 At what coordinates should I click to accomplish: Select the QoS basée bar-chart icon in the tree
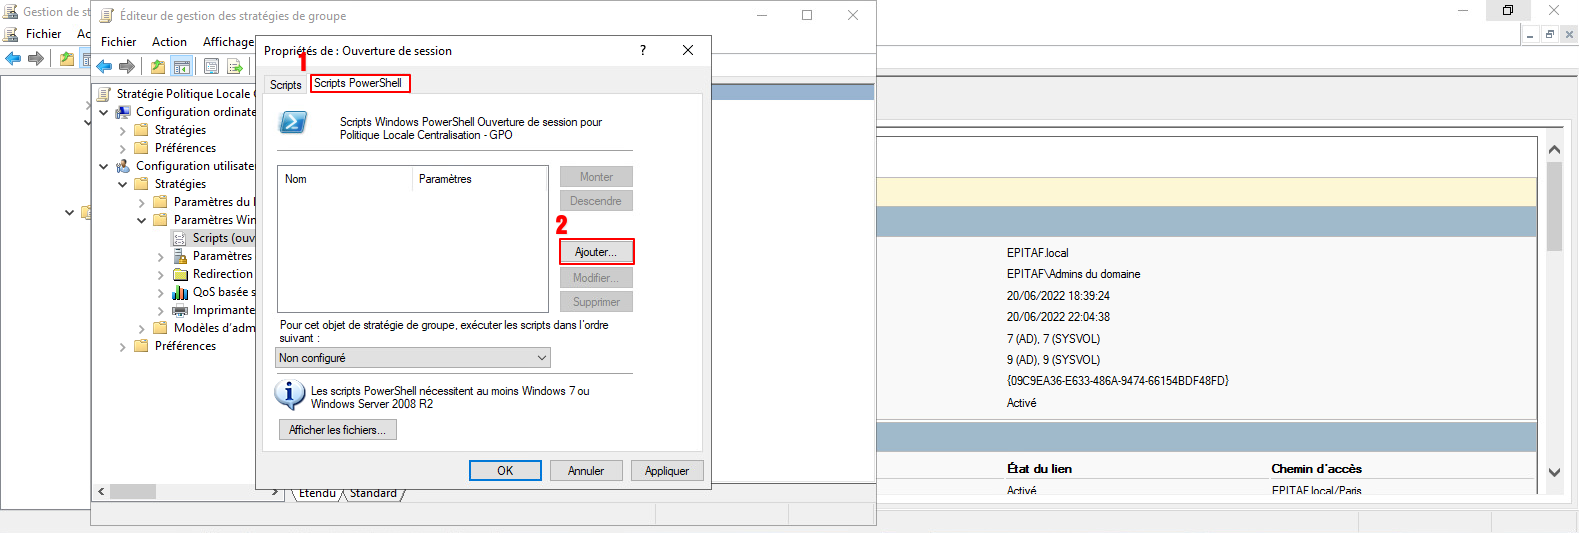(x=180, y=292)
